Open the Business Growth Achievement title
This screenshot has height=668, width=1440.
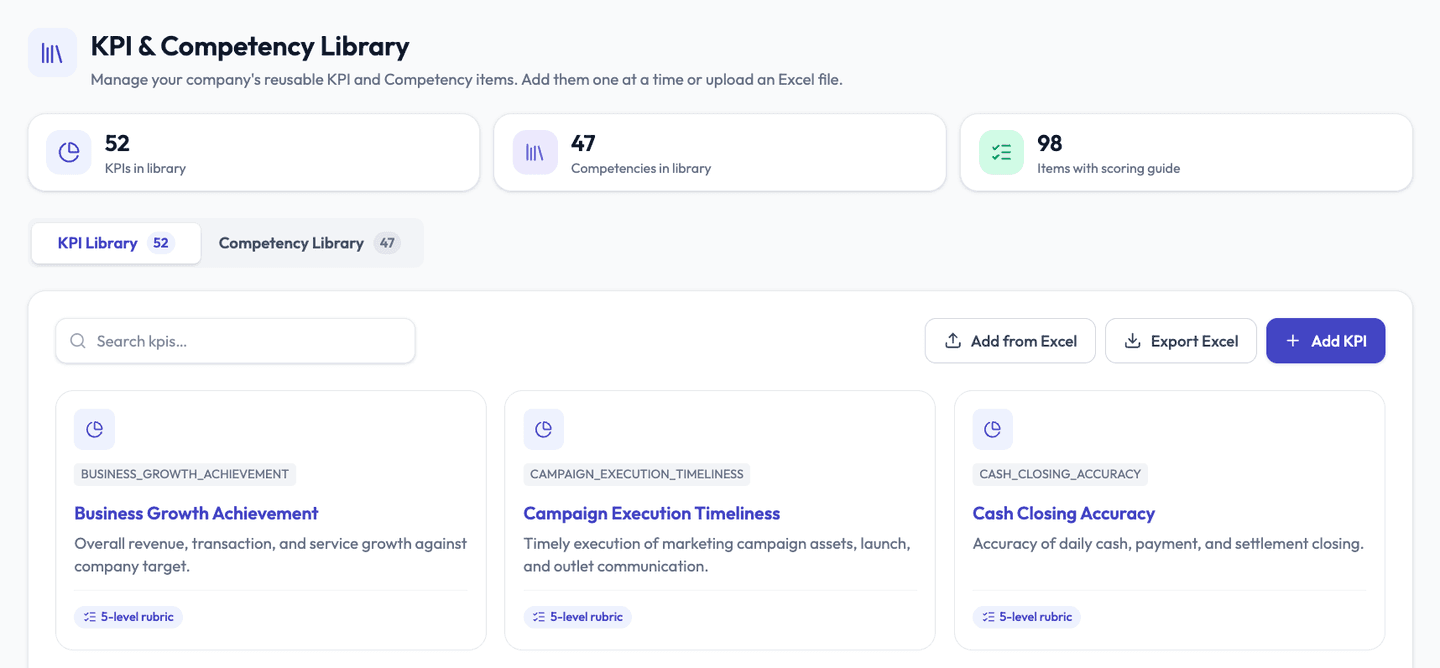point(196,513)
